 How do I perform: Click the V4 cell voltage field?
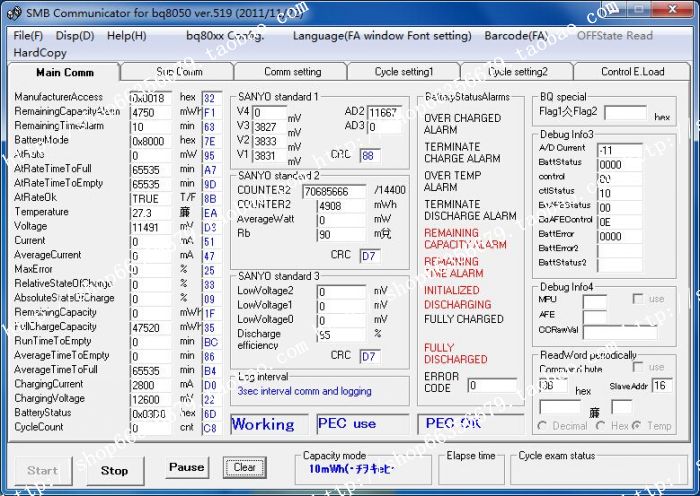[x=270, y=113]
